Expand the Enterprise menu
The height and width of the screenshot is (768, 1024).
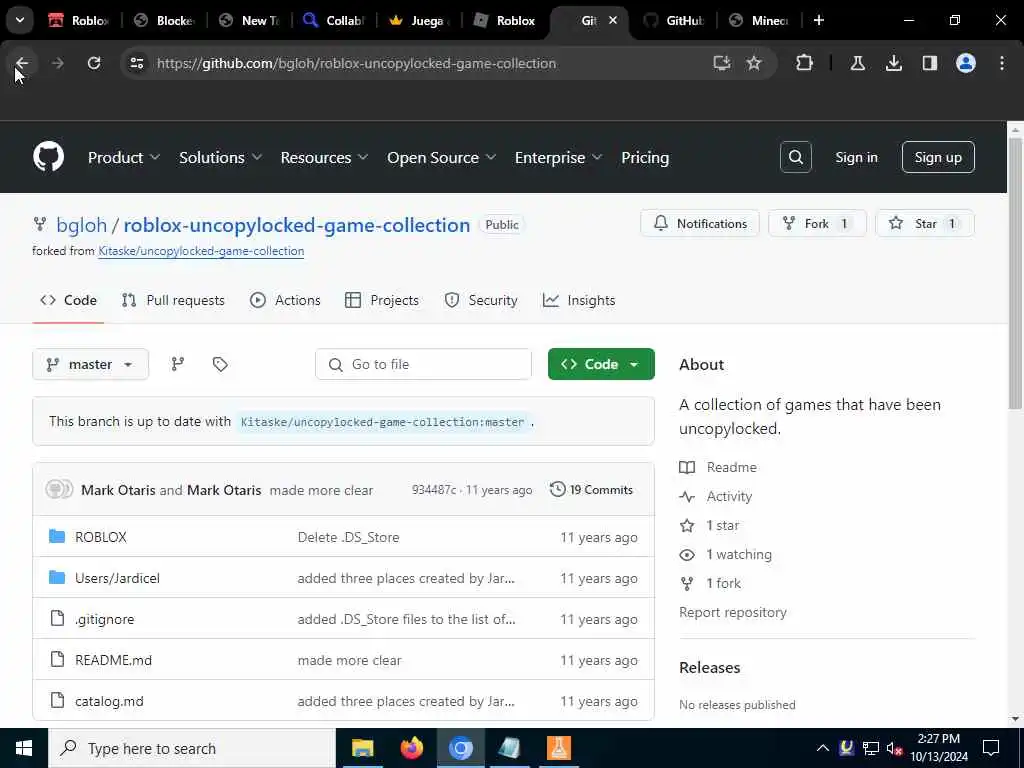coord(558,157)
